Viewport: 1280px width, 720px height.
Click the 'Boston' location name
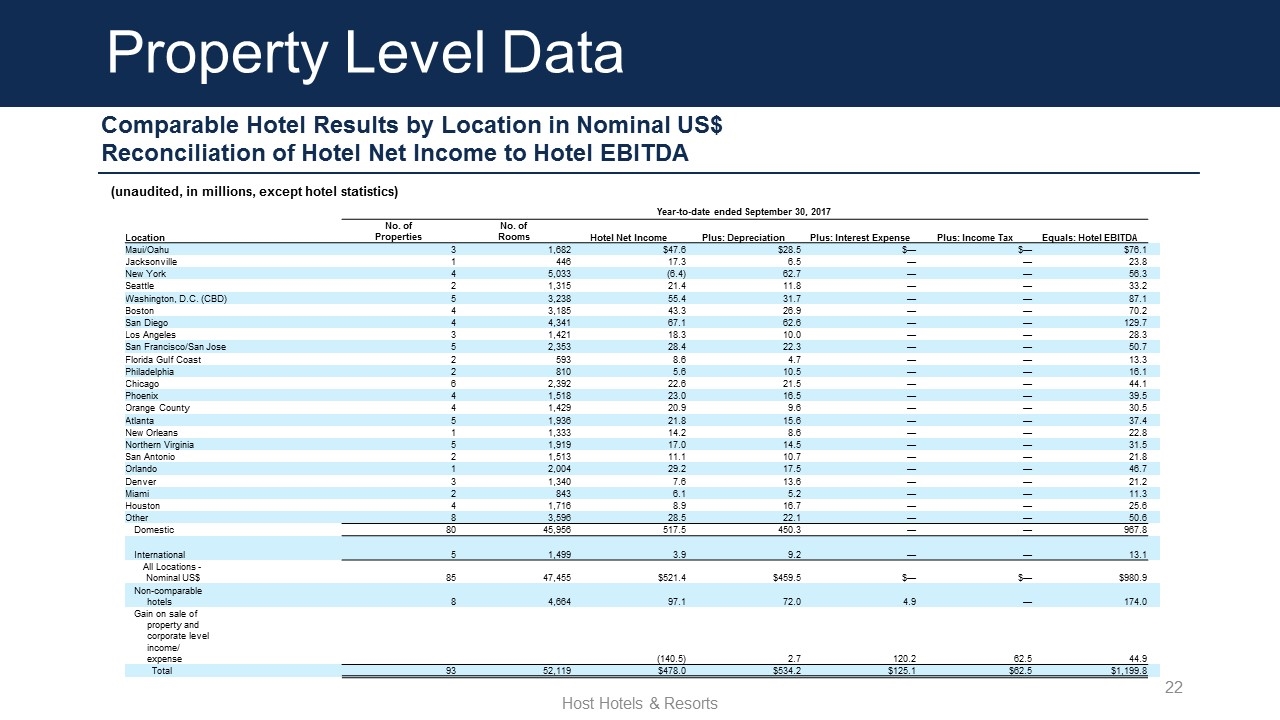point(139,309)
